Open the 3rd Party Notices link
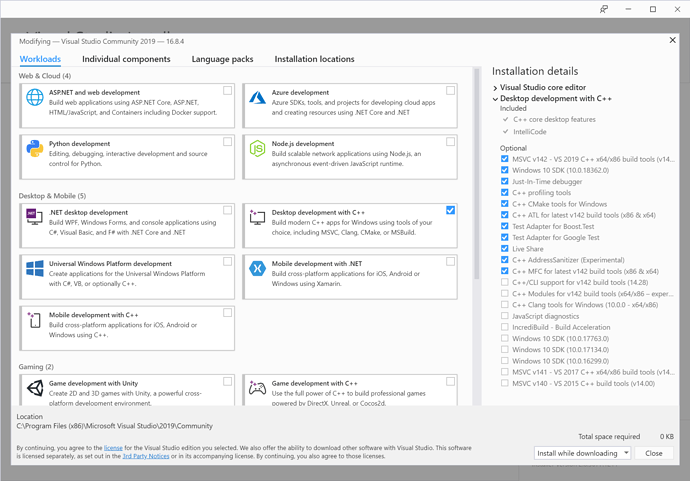 tap(146, 456)
